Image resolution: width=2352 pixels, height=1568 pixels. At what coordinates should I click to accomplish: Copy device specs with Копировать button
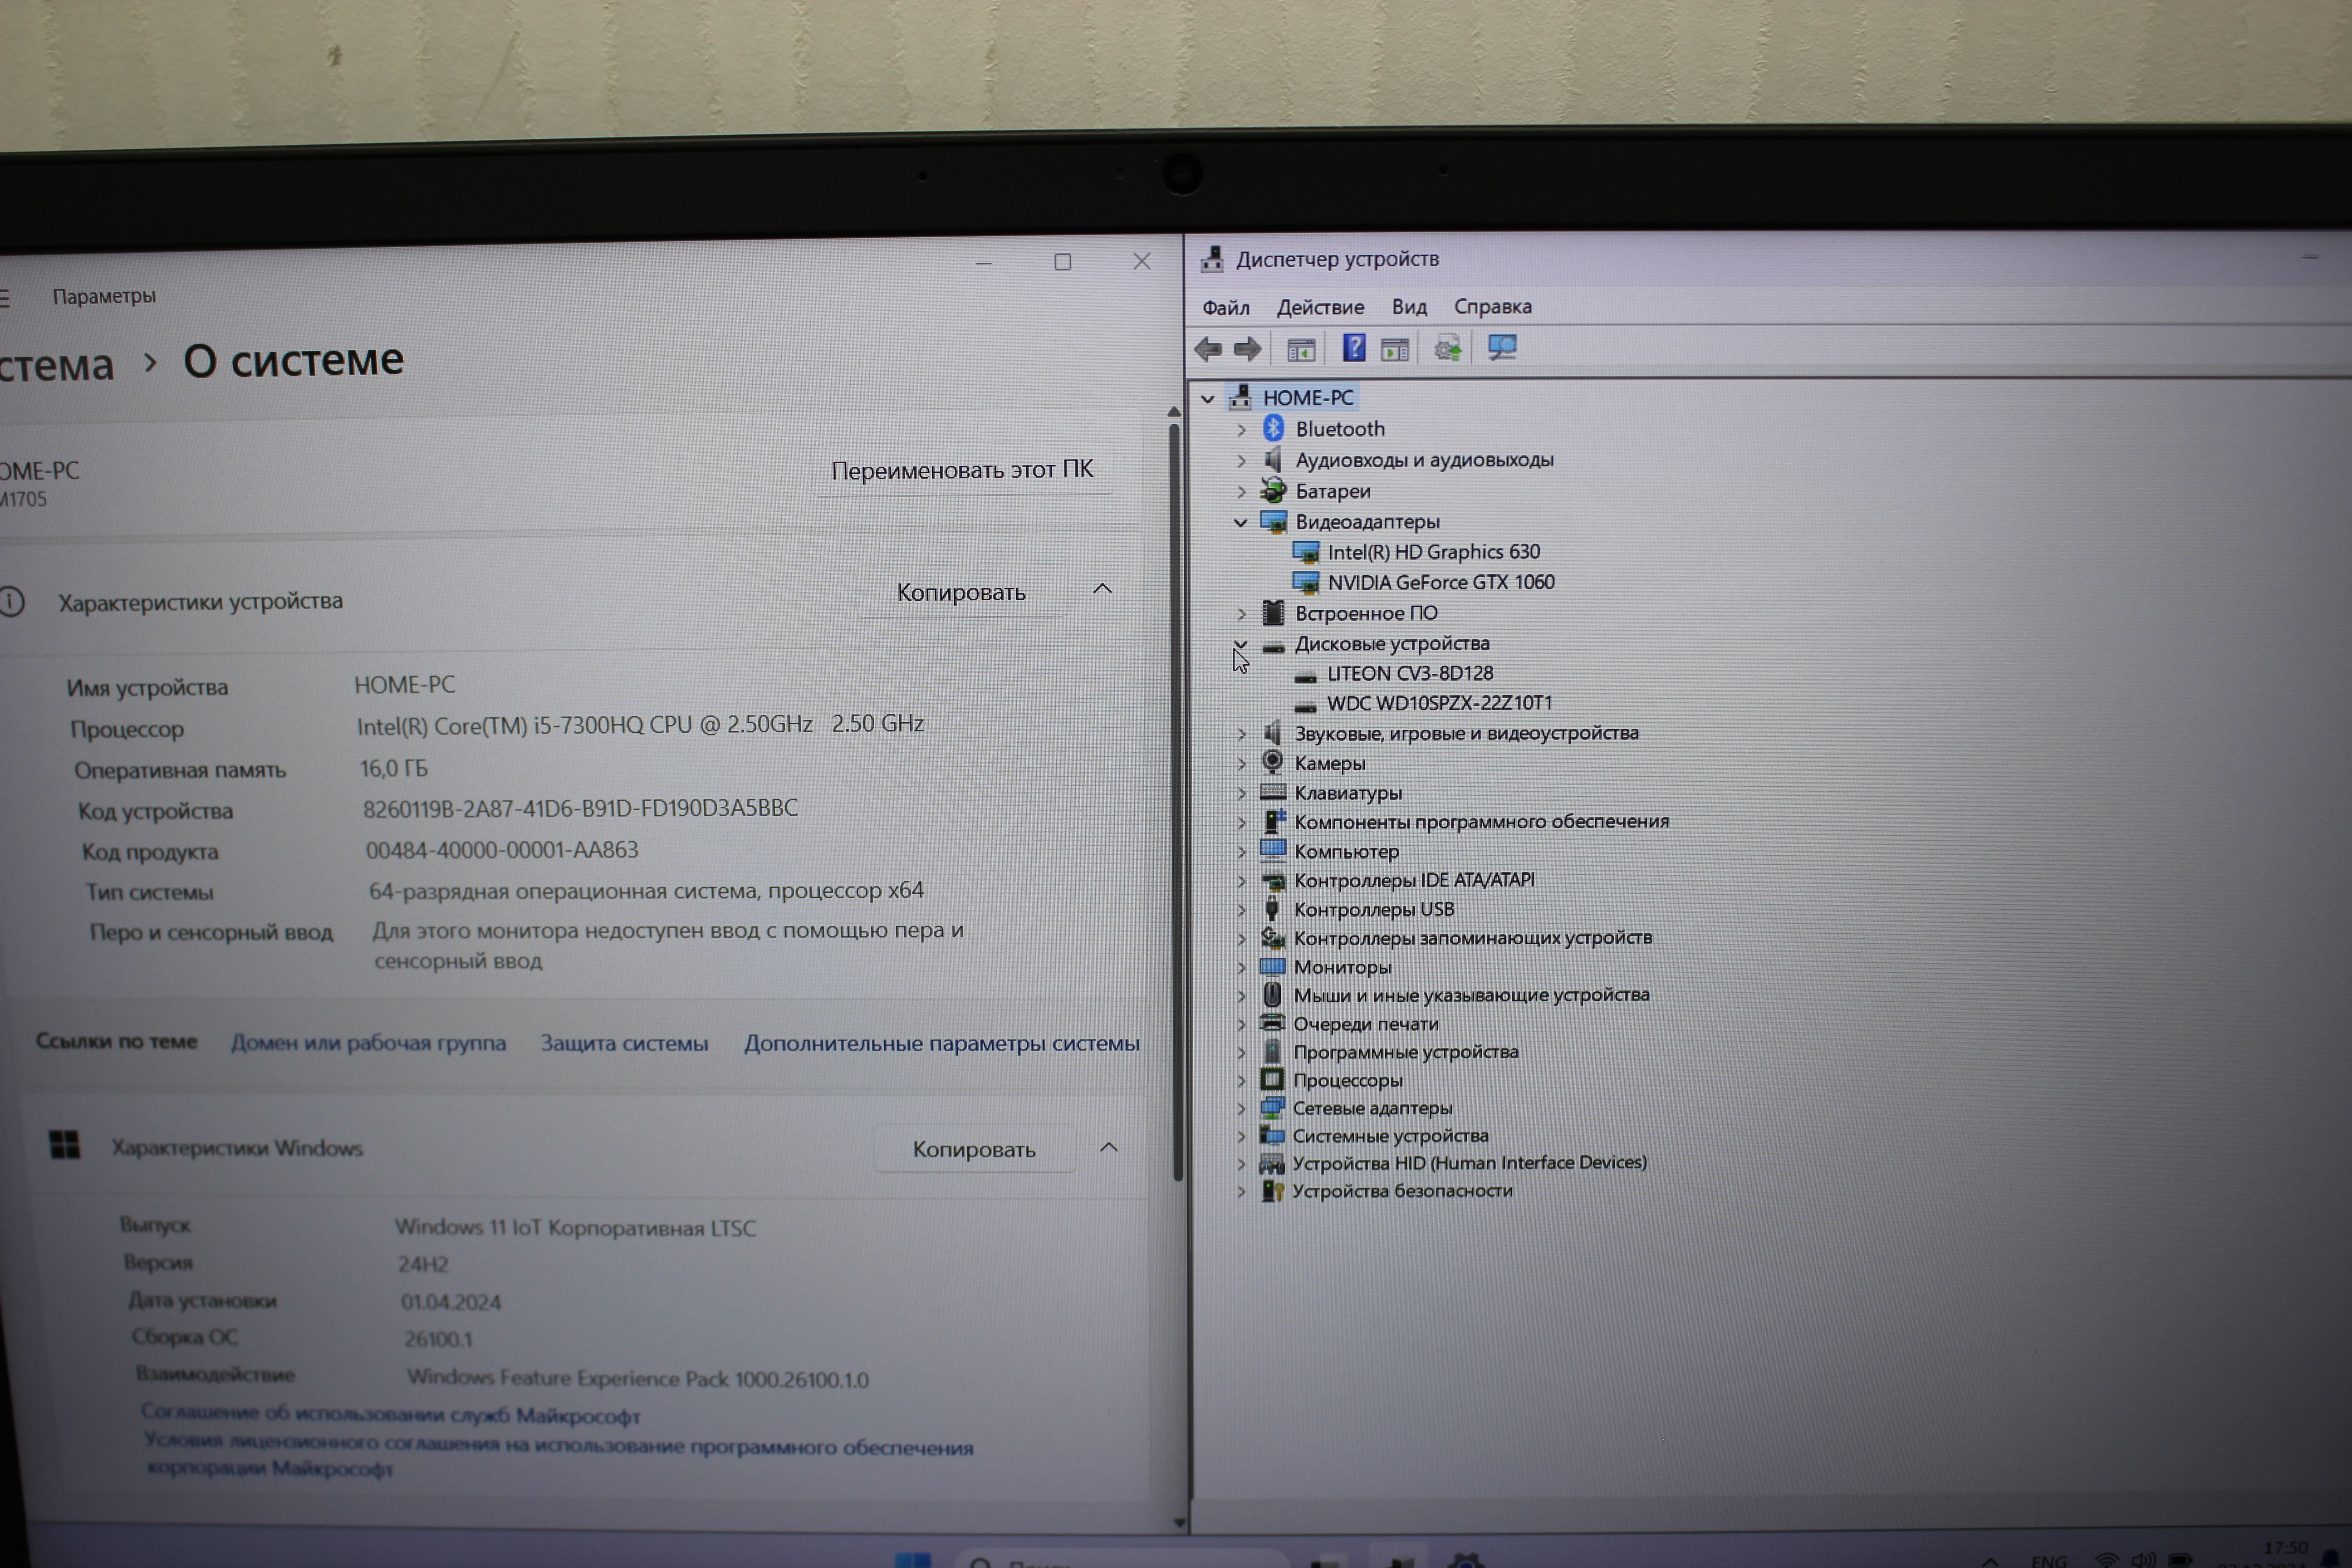(x=960, y=592)
